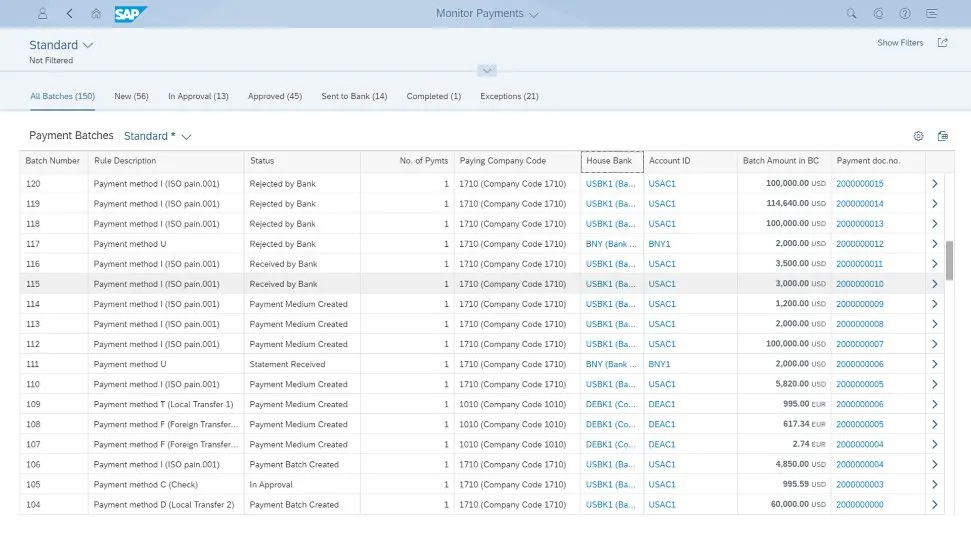Open table settings gear icon
This screenshot has height=545, width=971.
coord(918,136)
